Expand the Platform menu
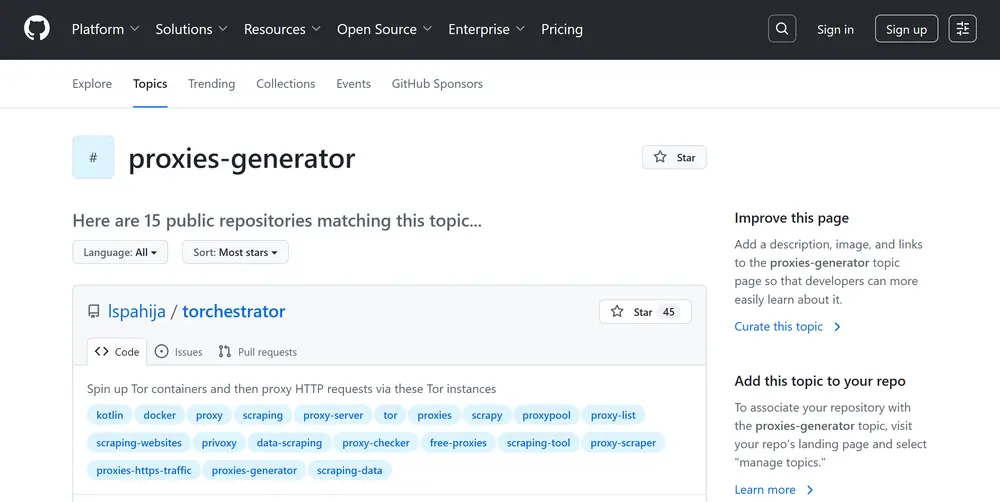The image size is (1000, 502). [x=105, y=29]
